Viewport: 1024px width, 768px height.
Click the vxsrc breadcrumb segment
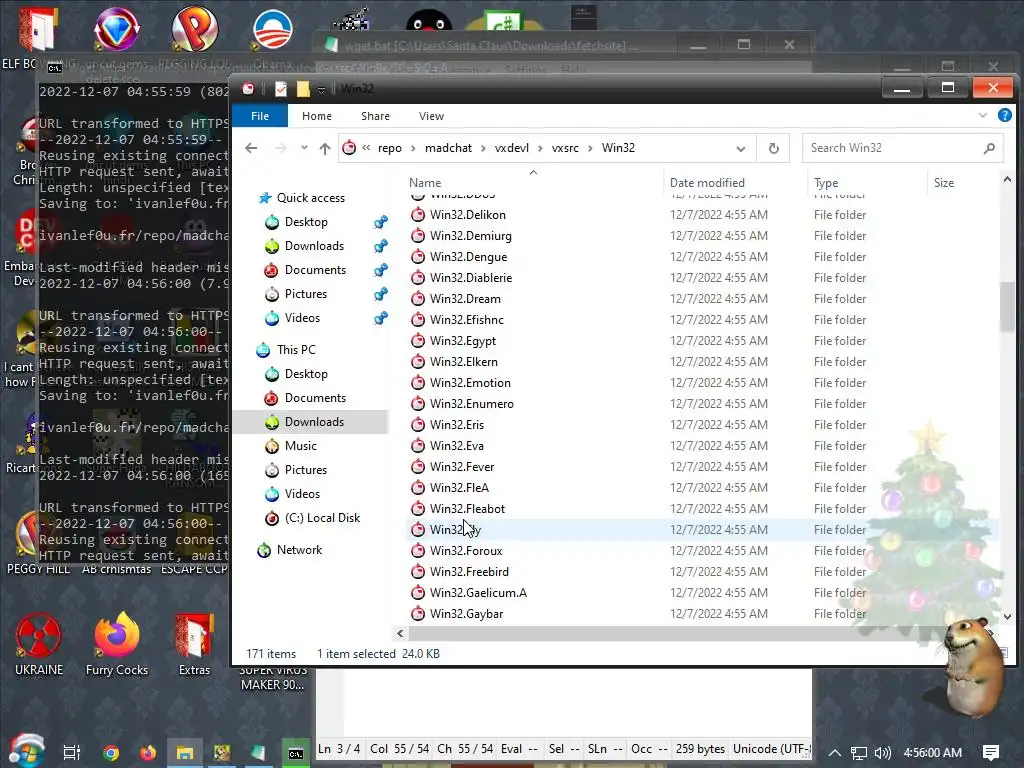point(565,148)
